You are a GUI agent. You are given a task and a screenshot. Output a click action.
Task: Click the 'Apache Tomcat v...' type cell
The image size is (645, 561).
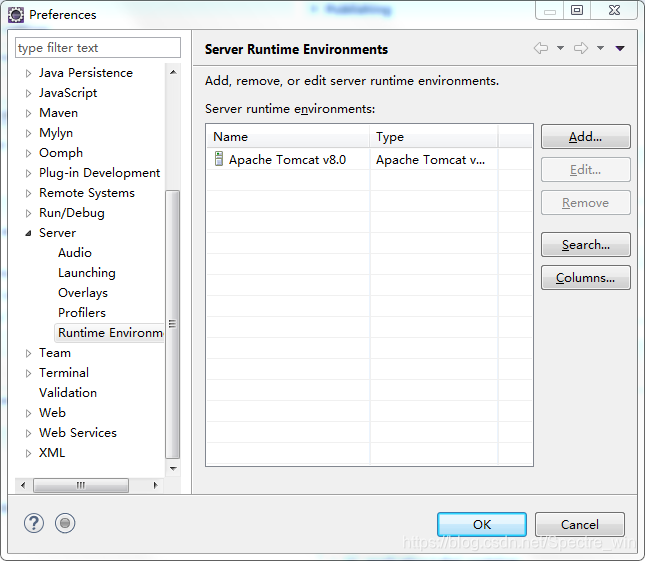coord(430,160)
